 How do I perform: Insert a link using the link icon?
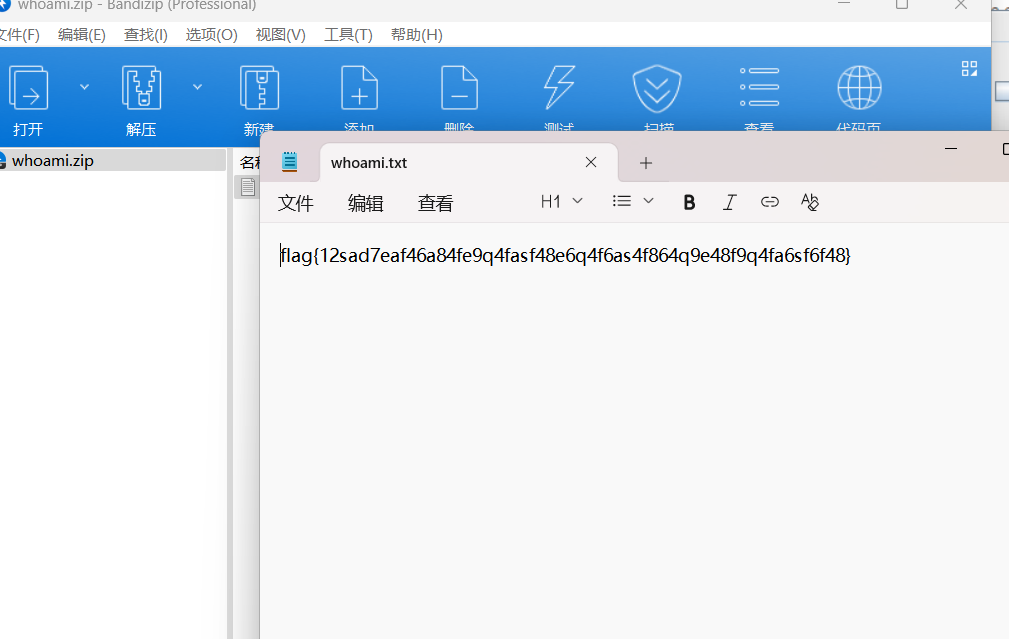point(769,202)
